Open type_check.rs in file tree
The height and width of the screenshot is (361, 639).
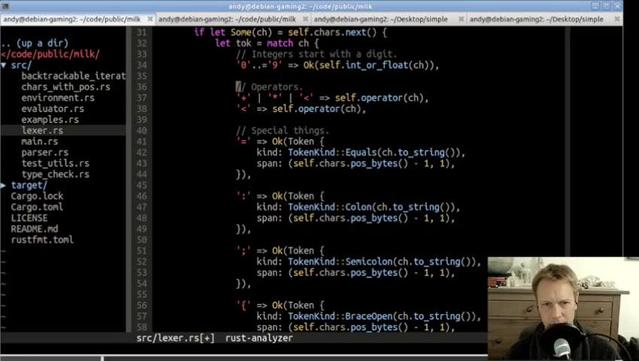coord(55,174)
